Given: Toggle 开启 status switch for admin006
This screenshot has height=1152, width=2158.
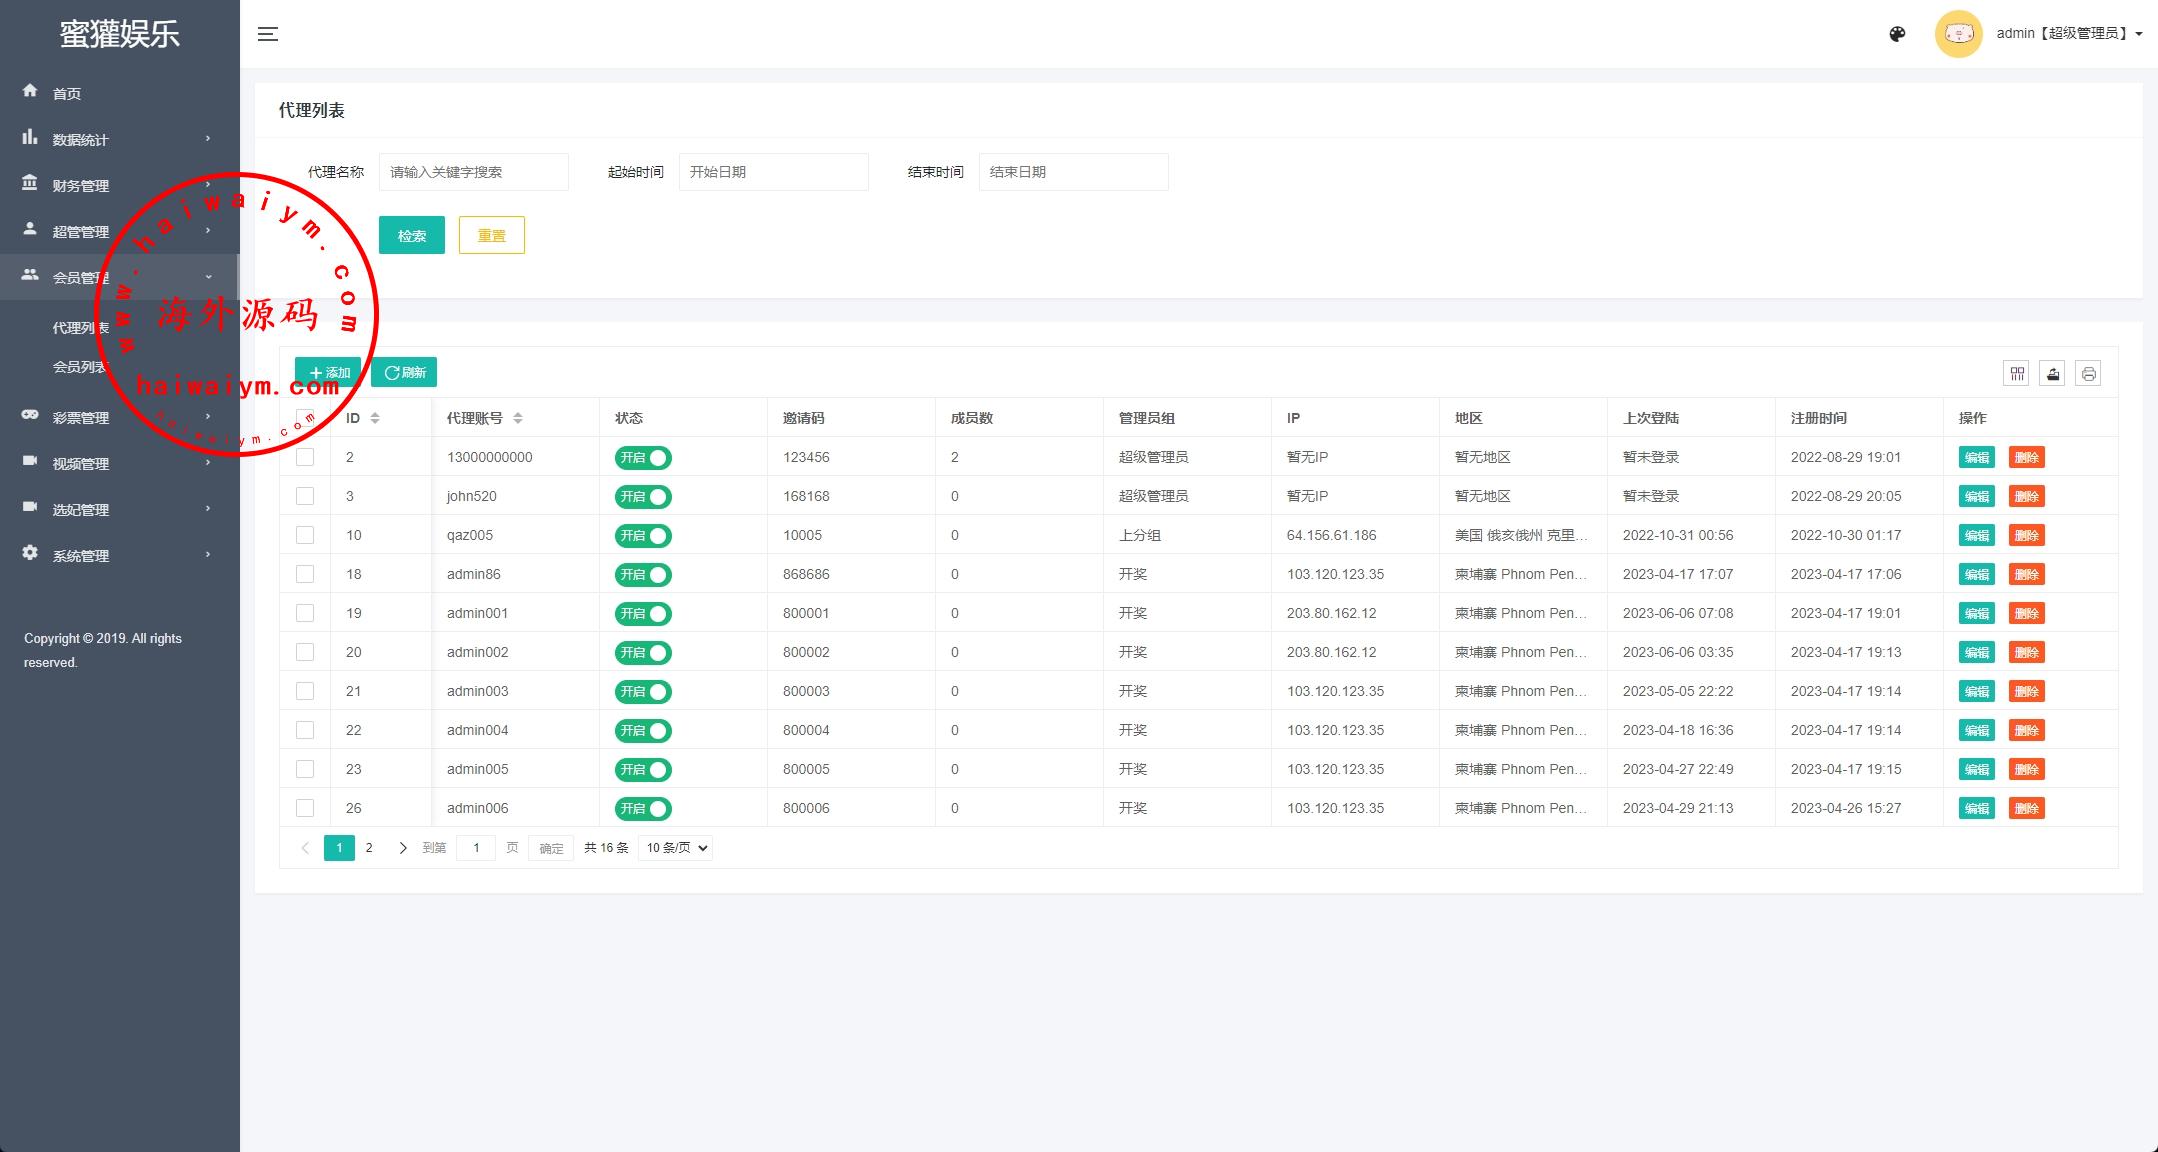Looking at the screenshot, I should 643,809.
